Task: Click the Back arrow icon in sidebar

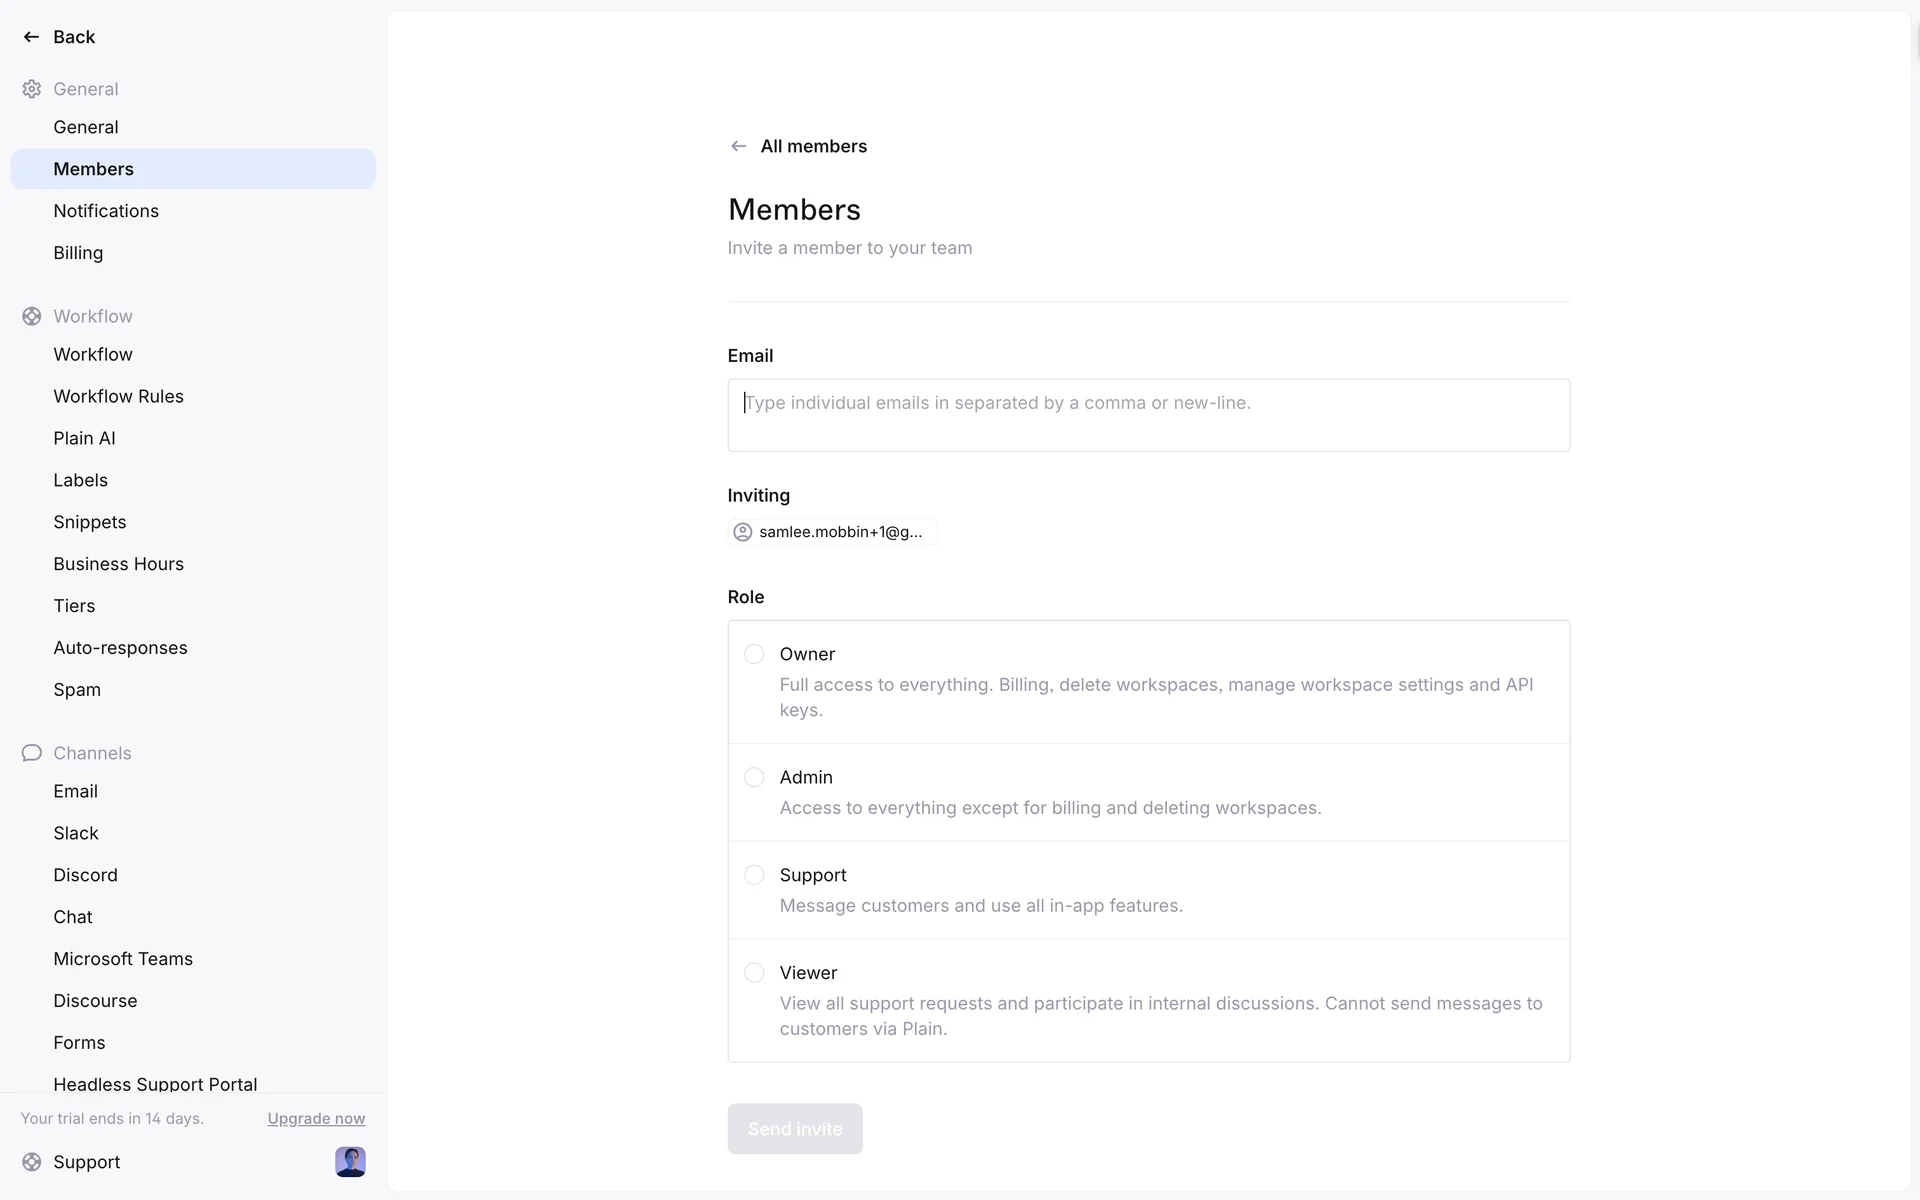Action: coord(31,37)
